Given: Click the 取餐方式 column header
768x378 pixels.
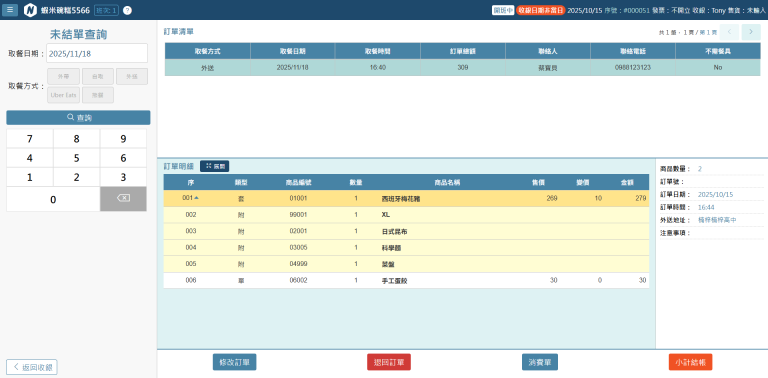Looking at the screenshot, I should tap(208, 51).
